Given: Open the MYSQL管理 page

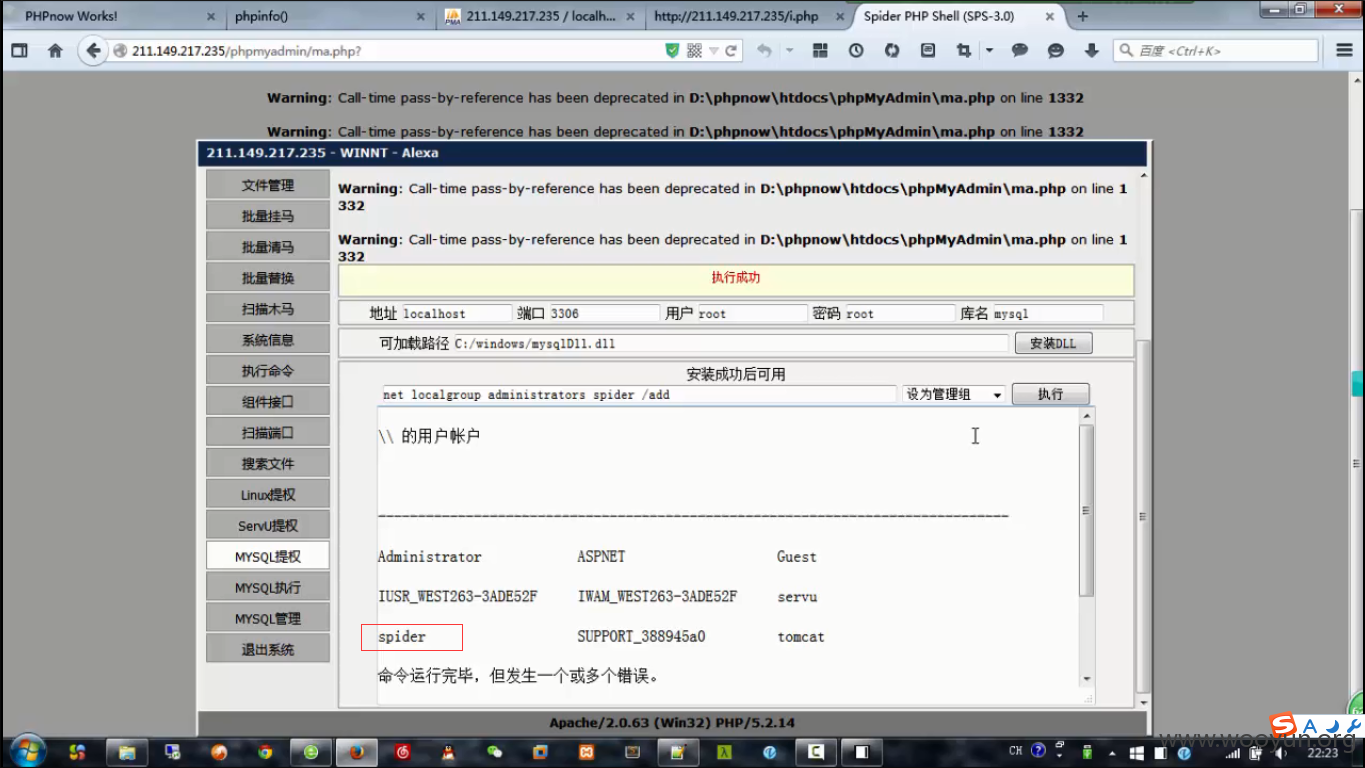Looking at the screenshot, I should (x=267, y=619).
